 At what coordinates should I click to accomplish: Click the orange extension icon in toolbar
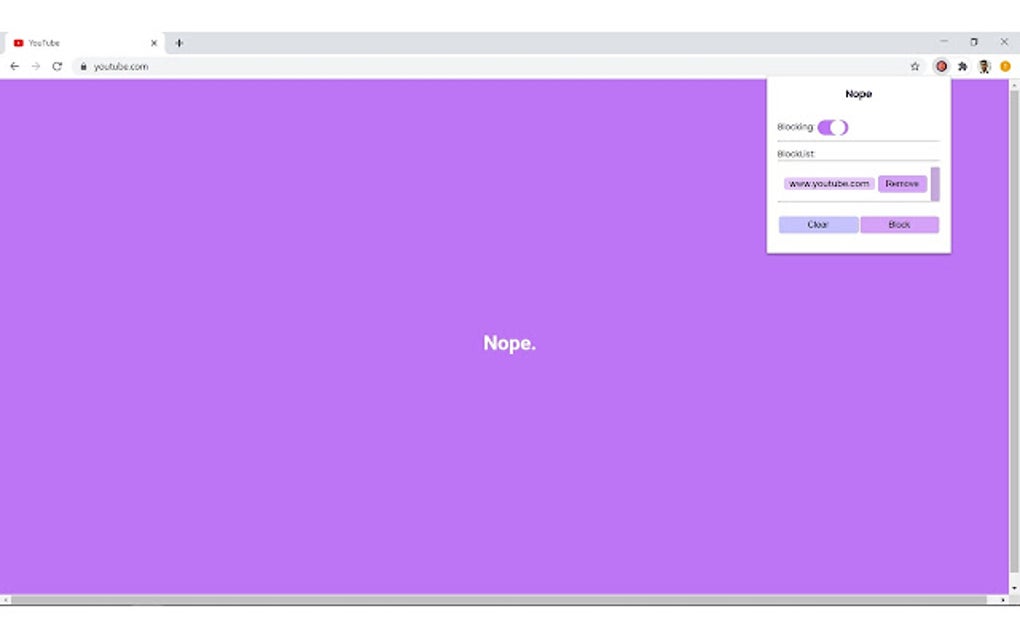point(1005,66)
